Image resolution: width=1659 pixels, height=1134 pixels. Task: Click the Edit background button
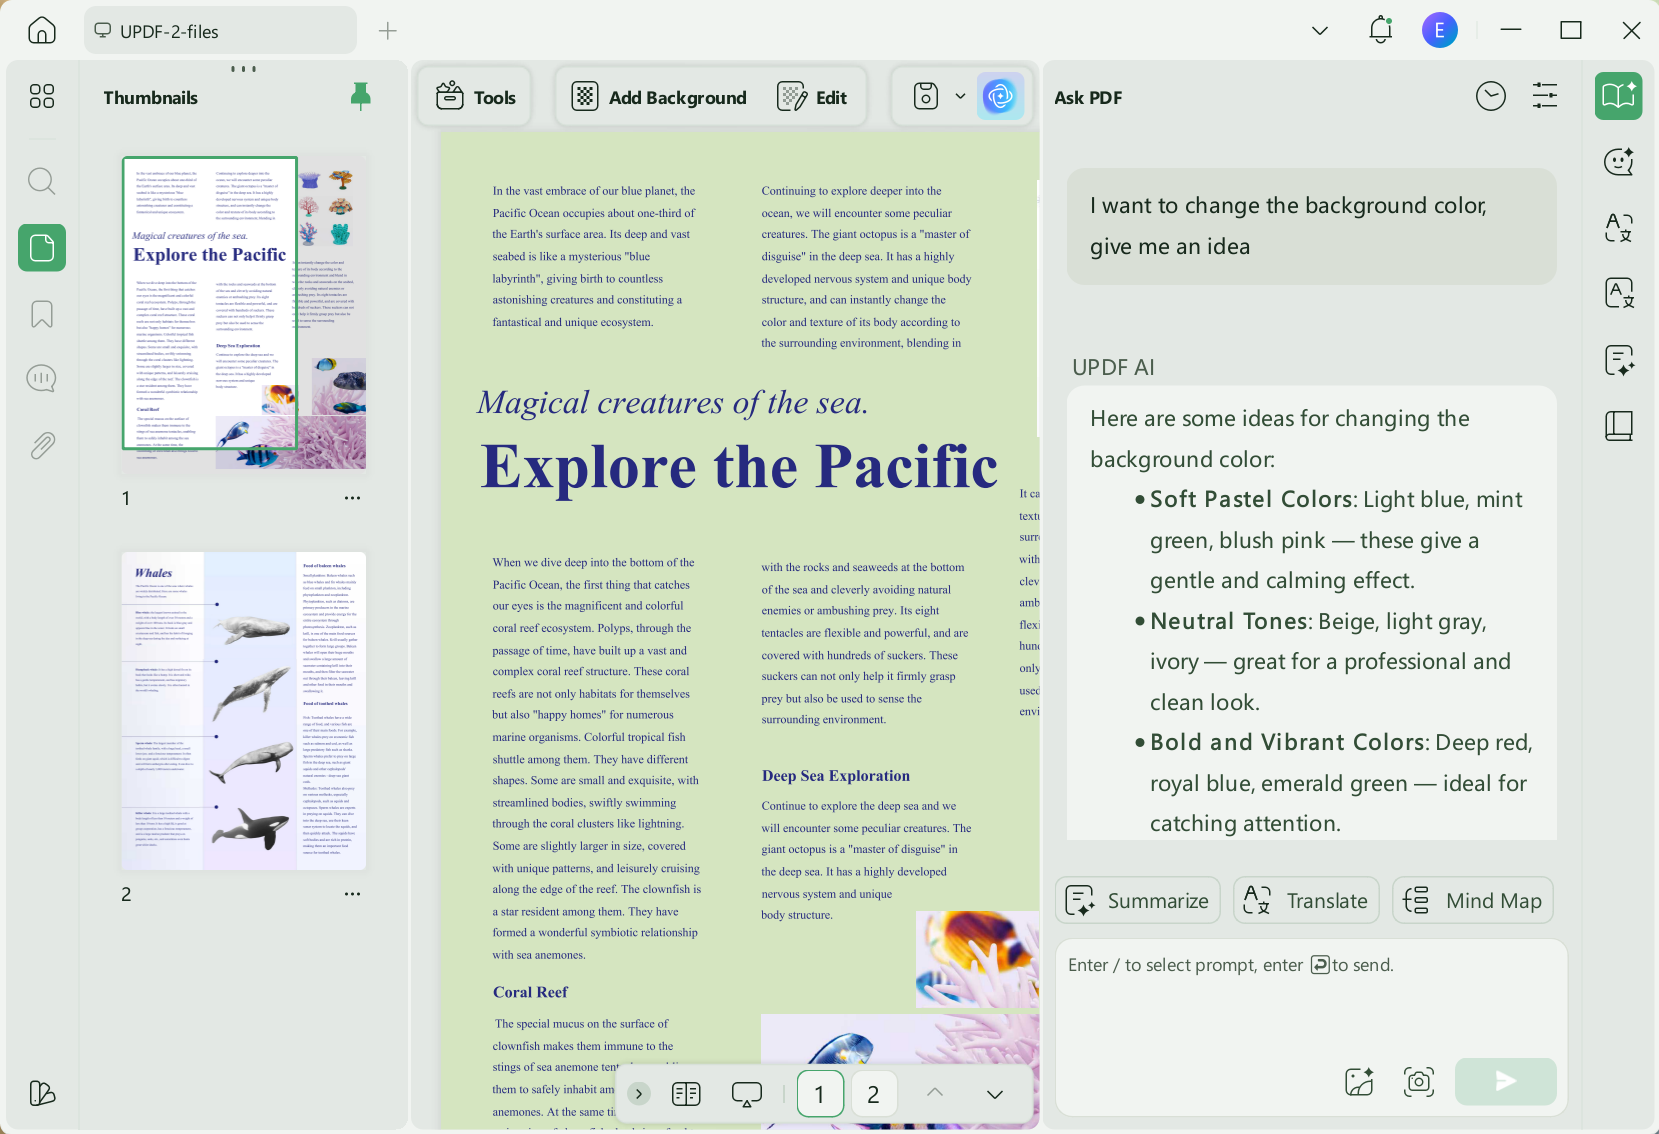click(x=812, y=97)
